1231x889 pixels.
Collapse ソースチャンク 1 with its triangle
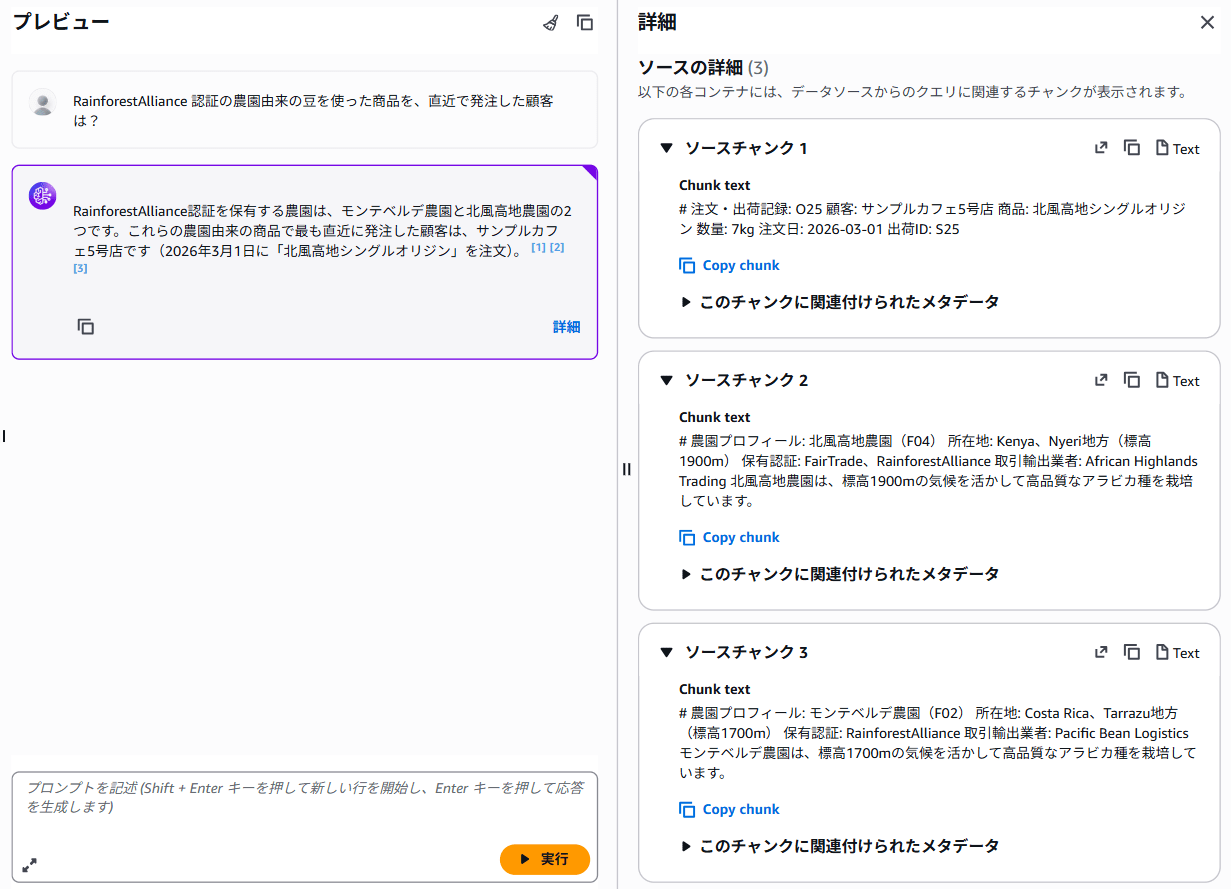coord(666,148)
